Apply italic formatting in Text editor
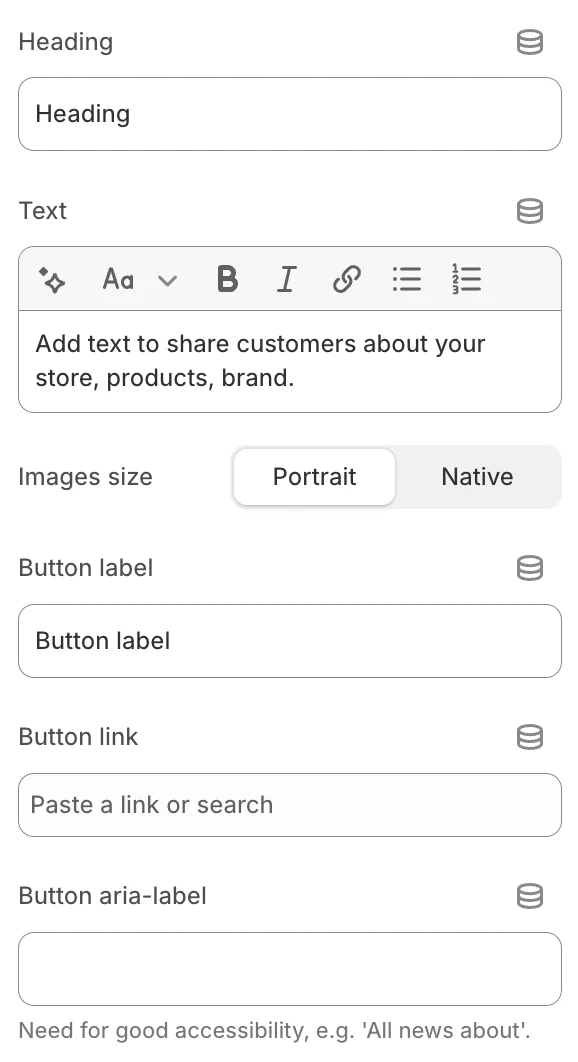 coord(287,279)
